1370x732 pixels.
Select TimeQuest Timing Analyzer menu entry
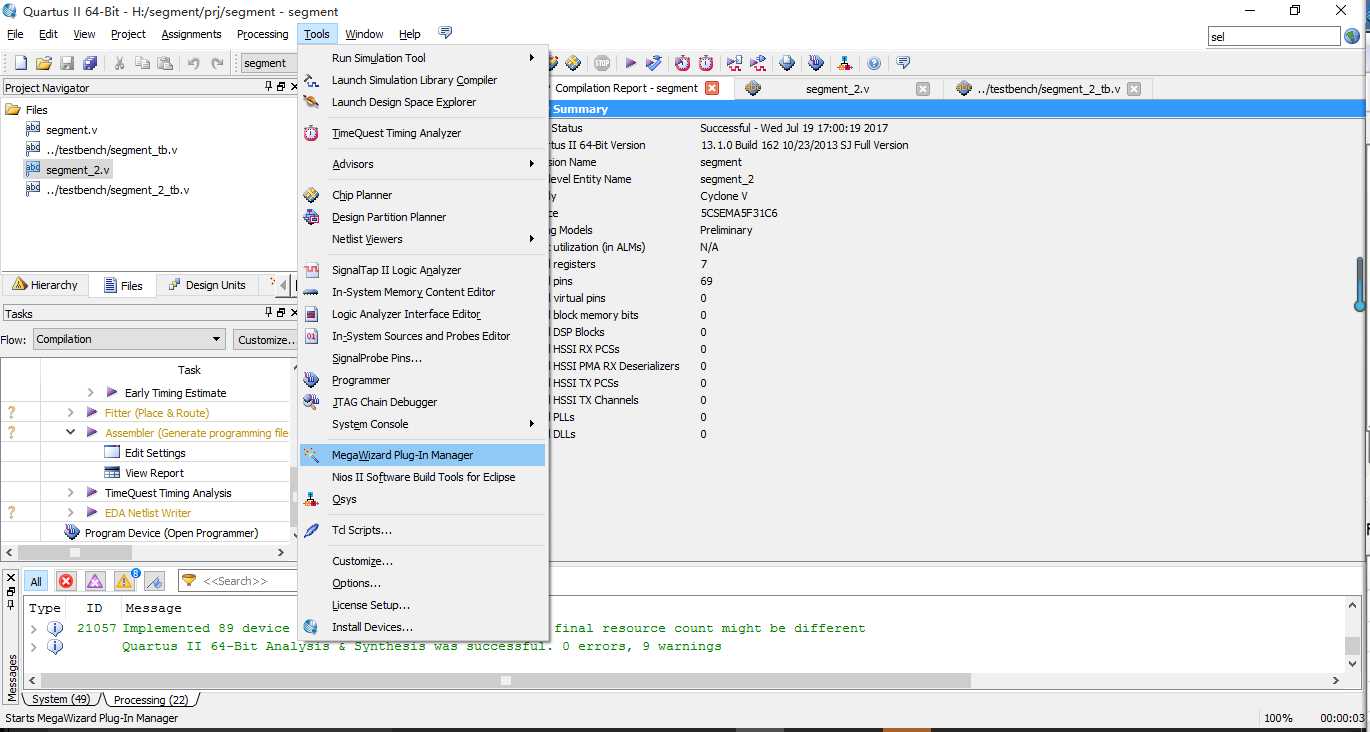click(423, 133)
